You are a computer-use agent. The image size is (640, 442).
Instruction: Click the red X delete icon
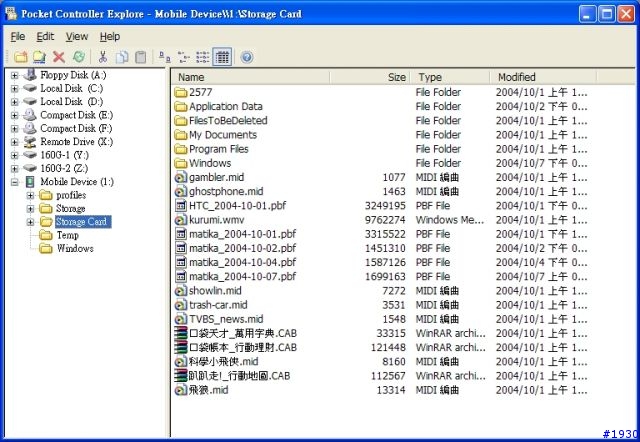[59, 57]
